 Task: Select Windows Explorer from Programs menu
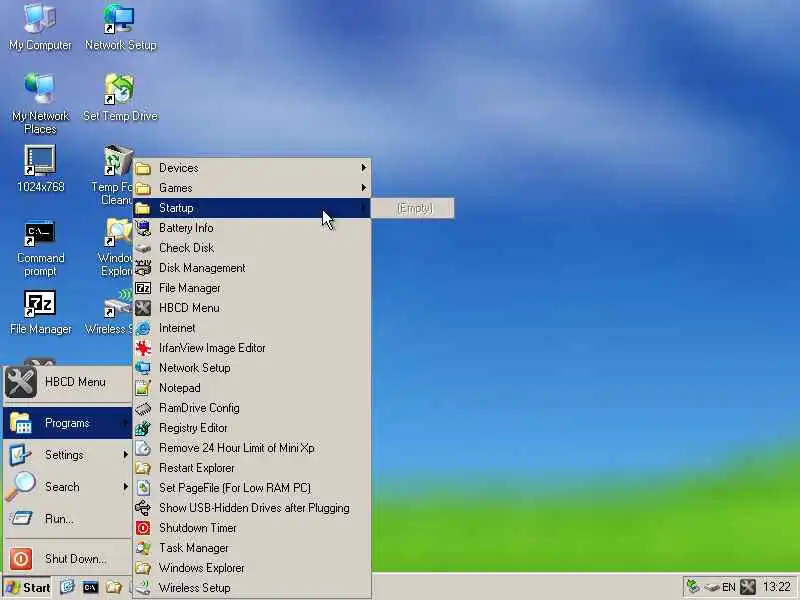(252, 568)
